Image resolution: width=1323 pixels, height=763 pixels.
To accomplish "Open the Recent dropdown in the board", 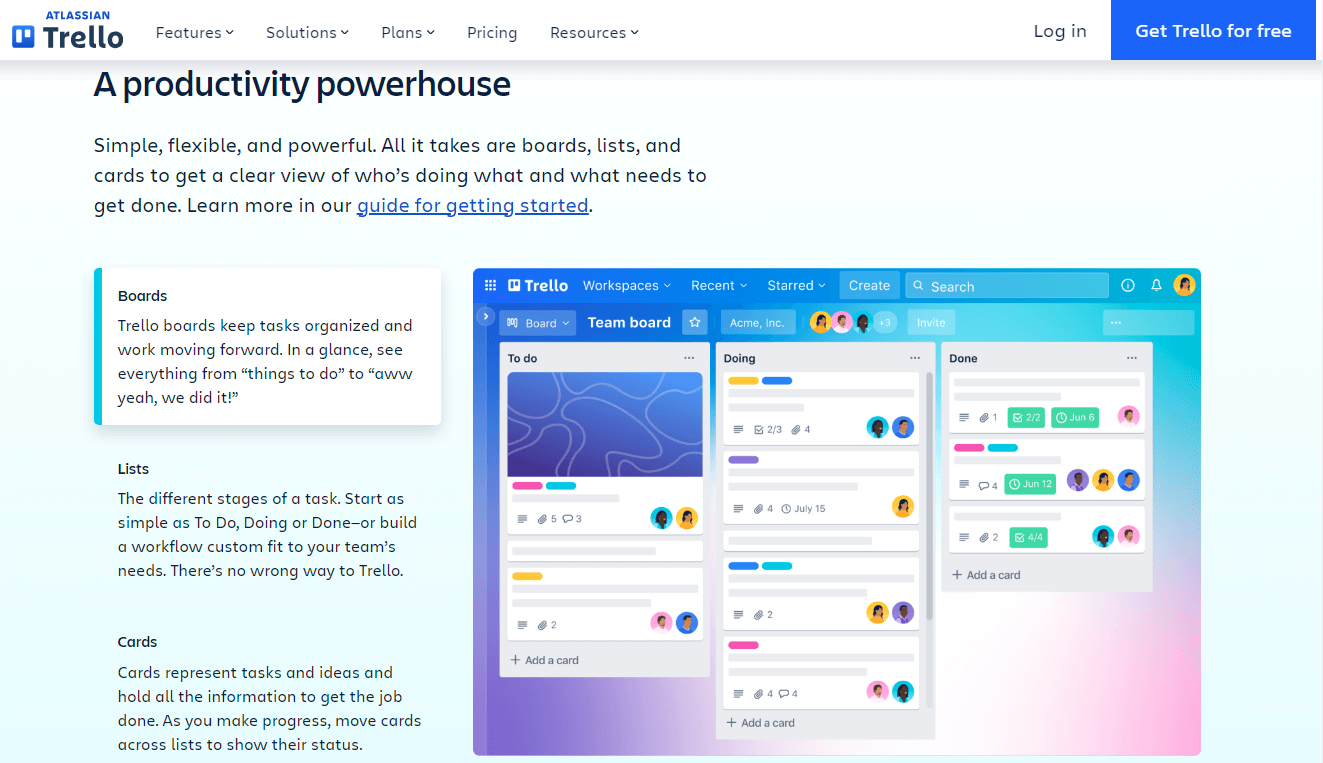I will coord(719,285).
